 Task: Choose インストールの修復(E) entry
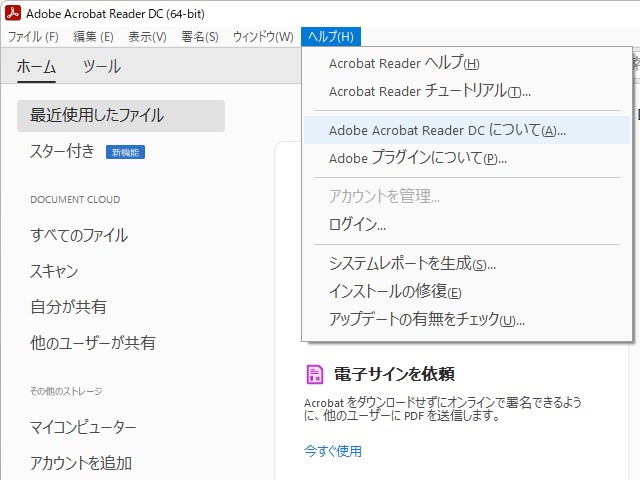467,291
